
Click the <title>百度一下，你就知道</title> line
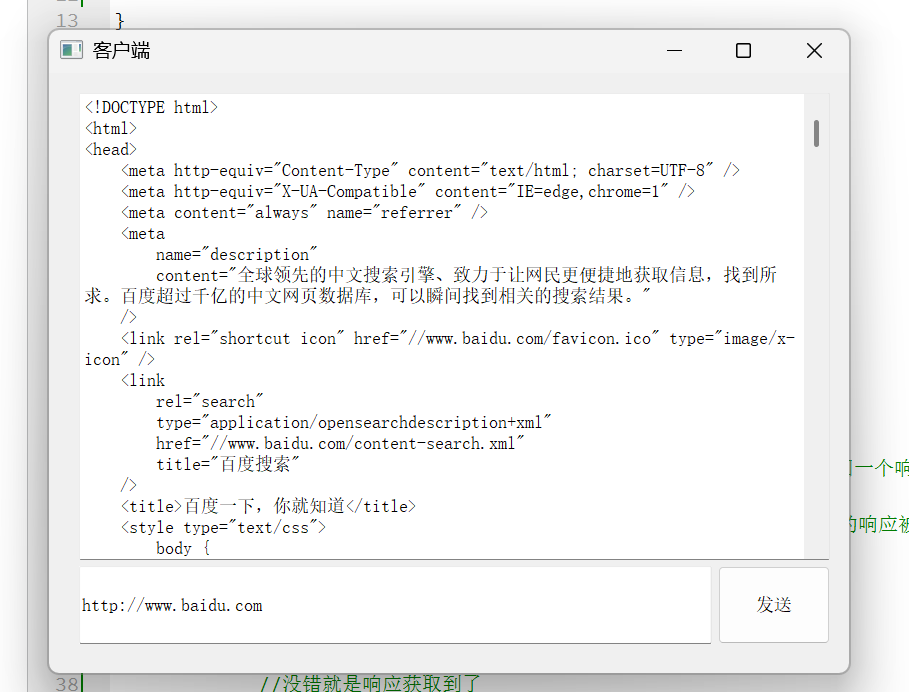coord(268,507)
